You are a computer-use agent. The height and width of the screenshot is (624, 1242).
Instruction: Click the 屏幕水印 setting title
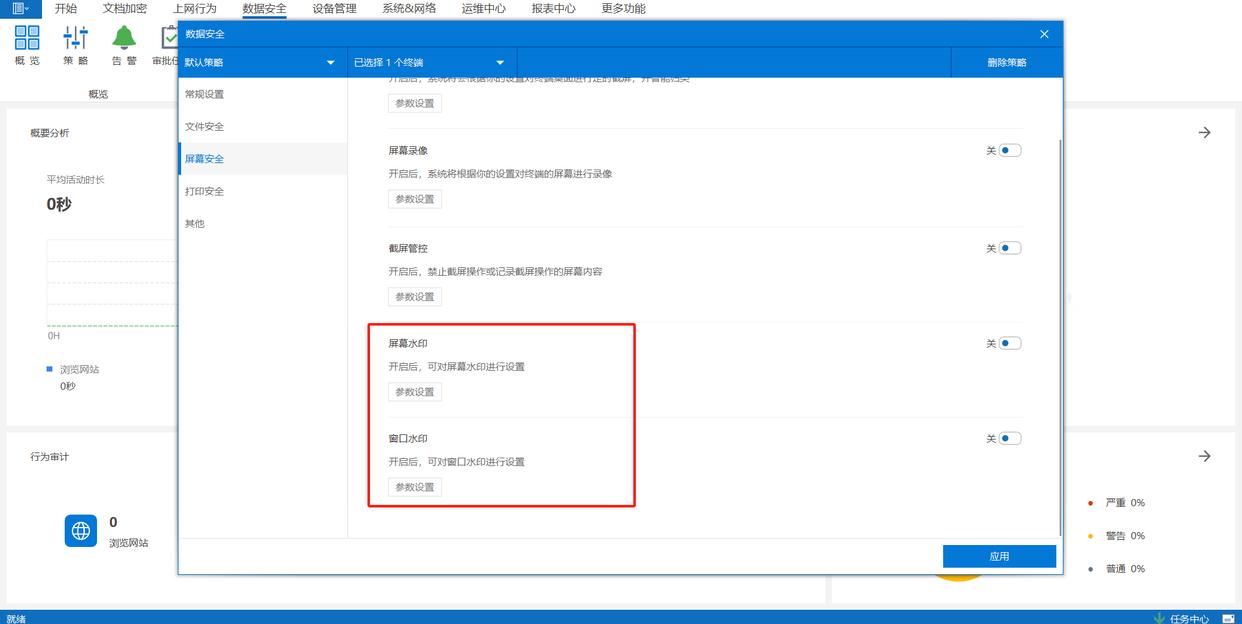tap(408, 343)
